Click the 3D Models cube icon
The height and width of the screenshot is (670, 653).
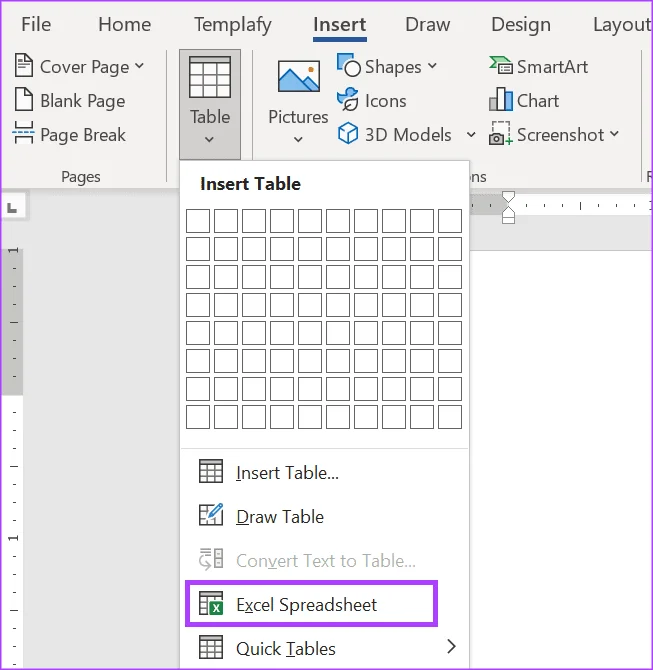click(x=348, y=133)
